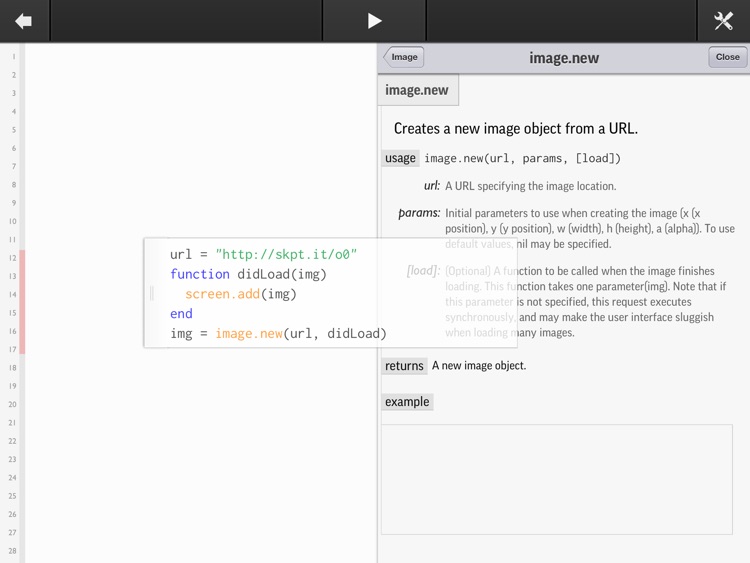Go back to the Image documentation section
The width and height of the screenshot is (750, 563).
[404, 57]
